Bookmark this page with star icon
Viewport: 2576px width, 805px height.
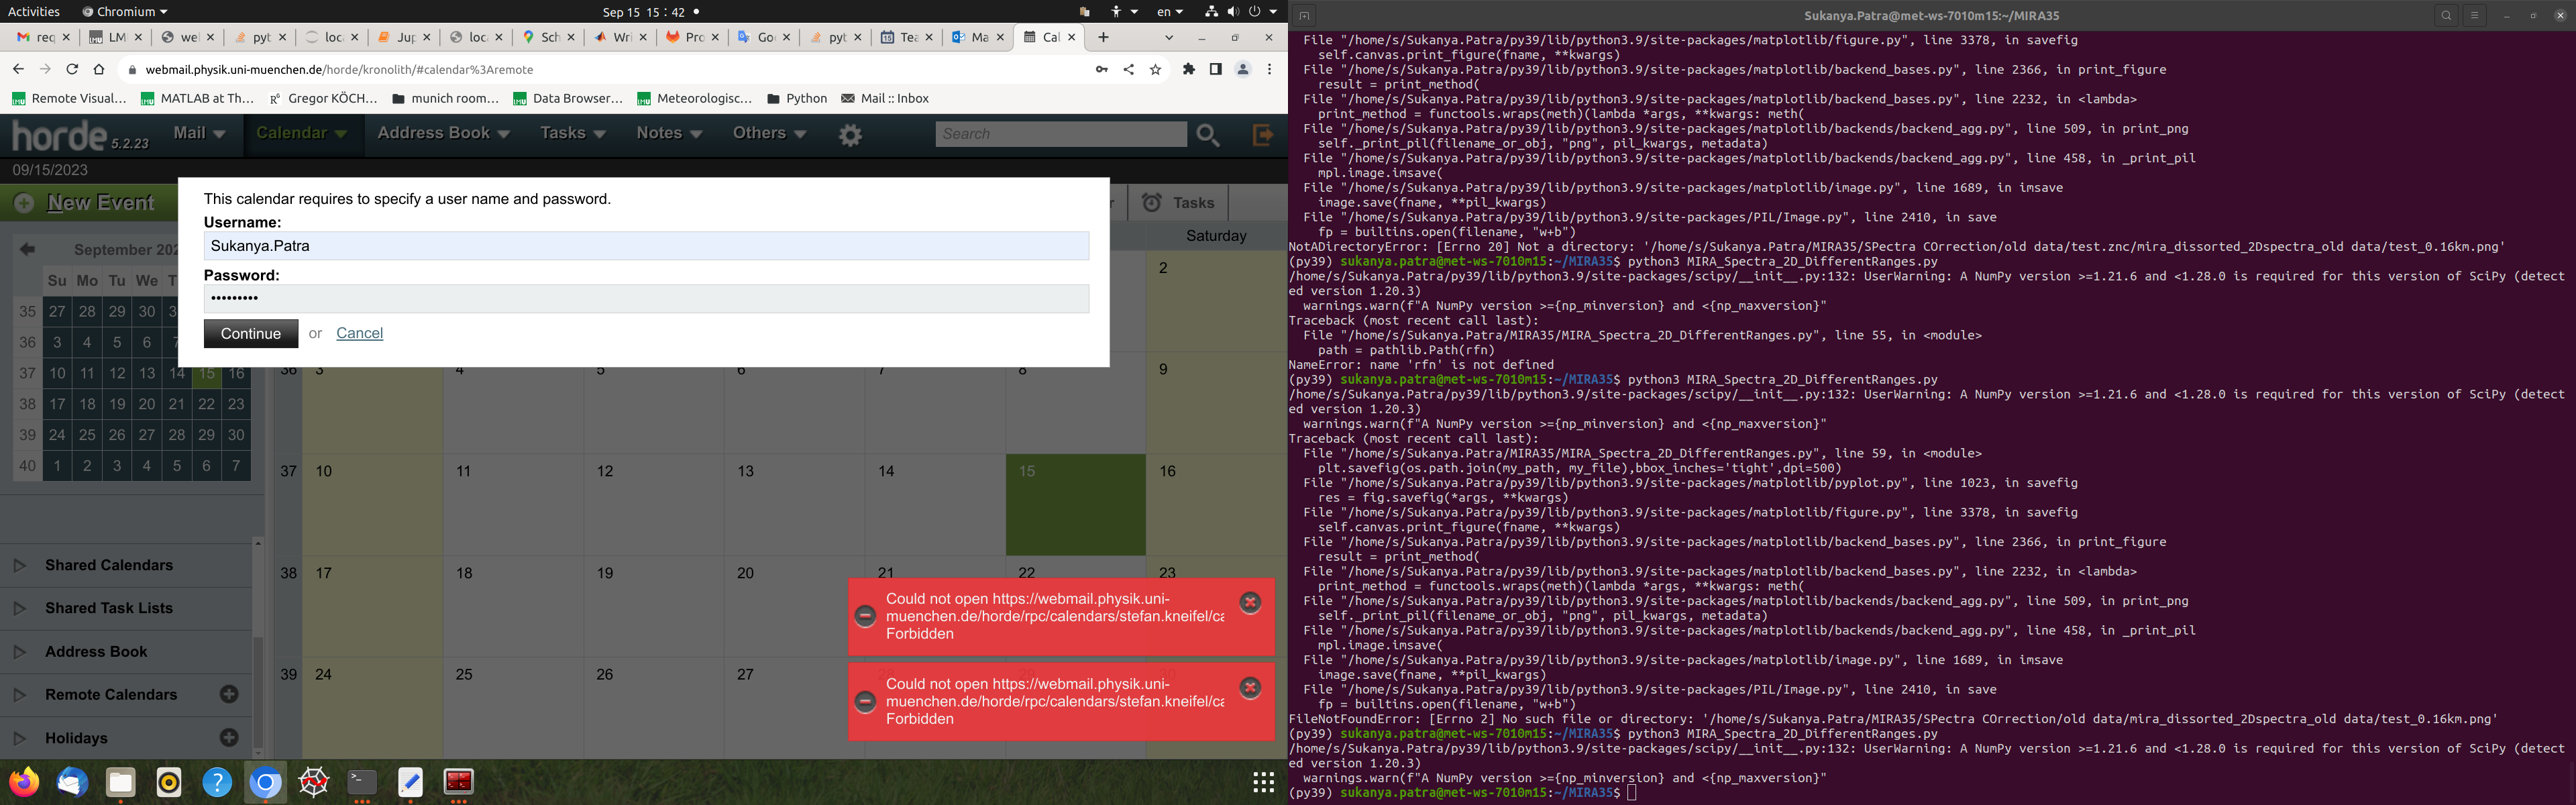point(1156,70)
